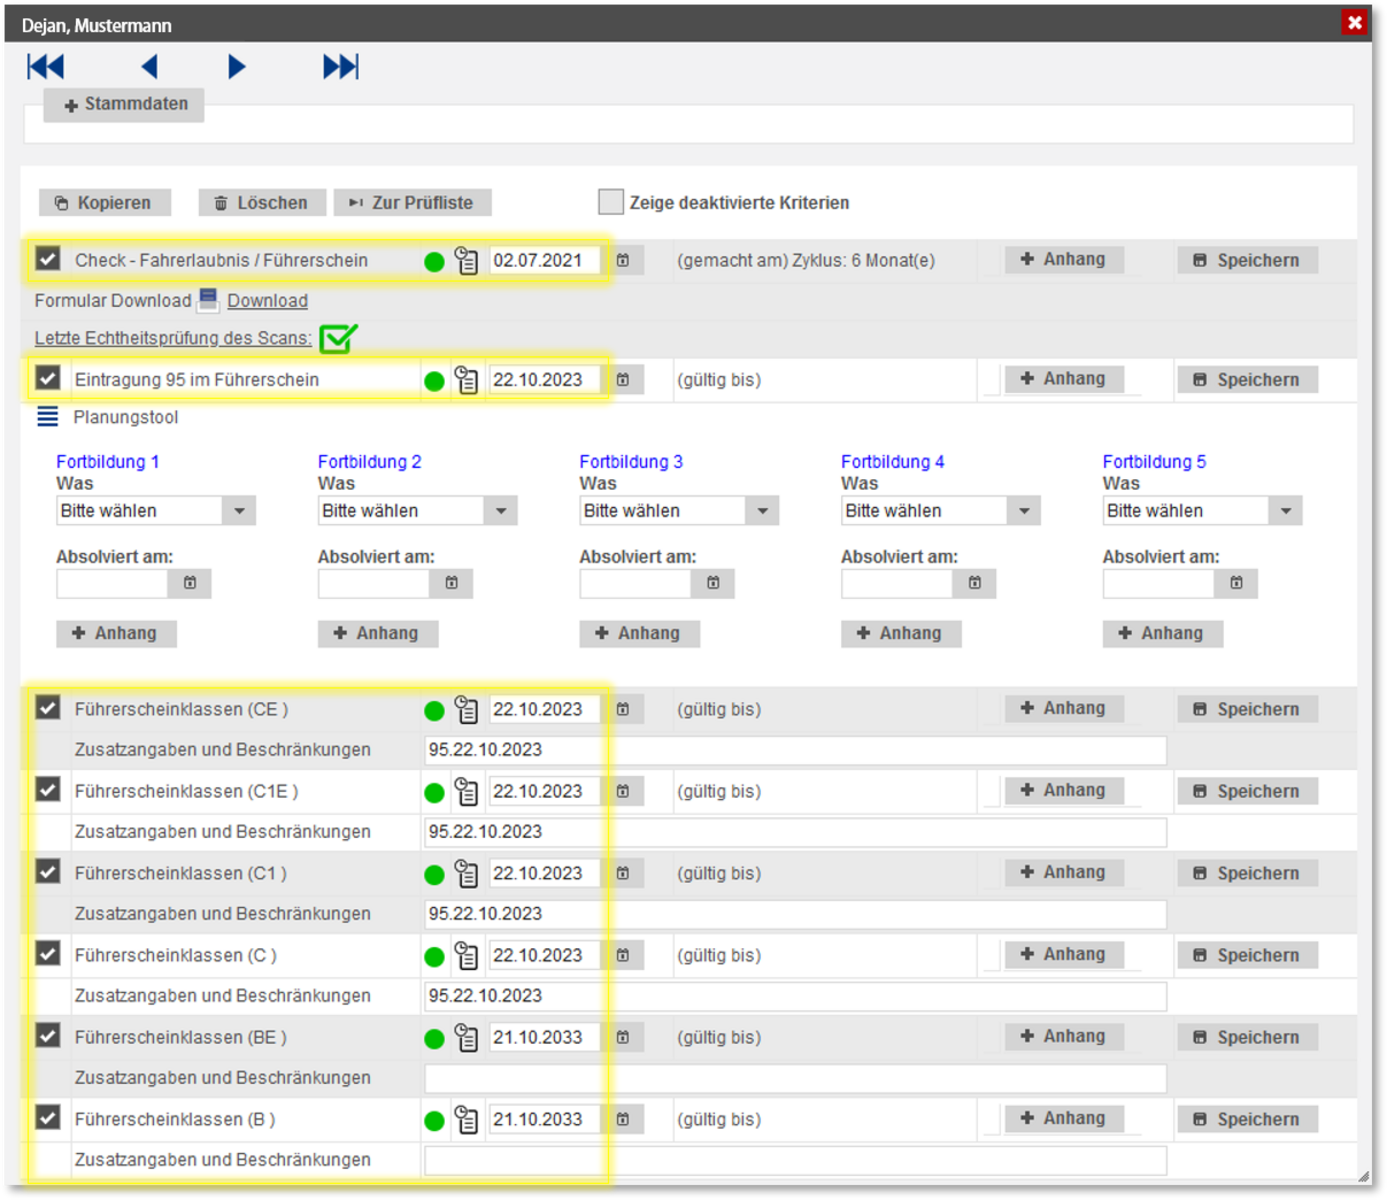1387x1200 pixels.
Task: Add Anhang to Eintragung 95 row
Action: coord(1064,379)
